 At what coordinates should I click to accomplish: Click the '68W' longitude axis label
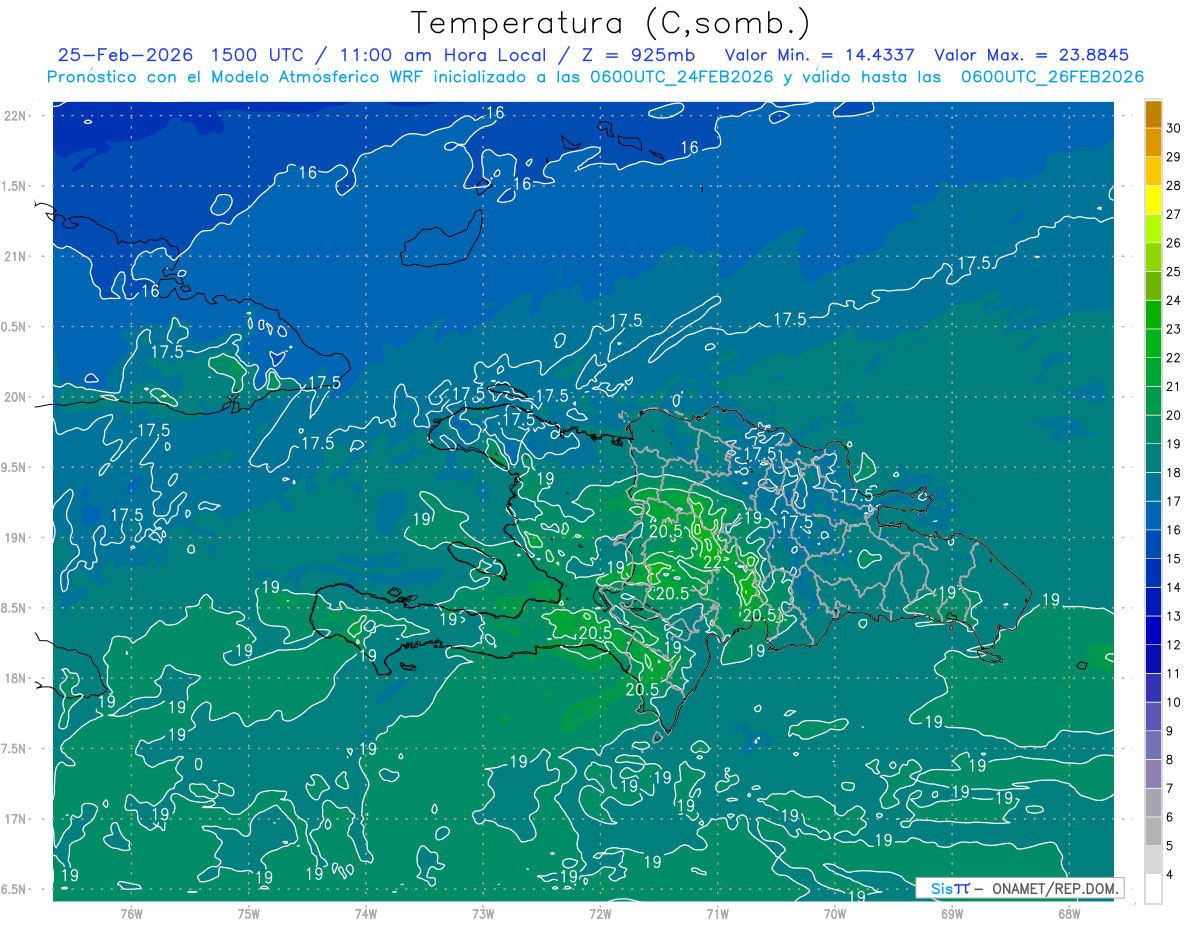[x=1069, y=913]
